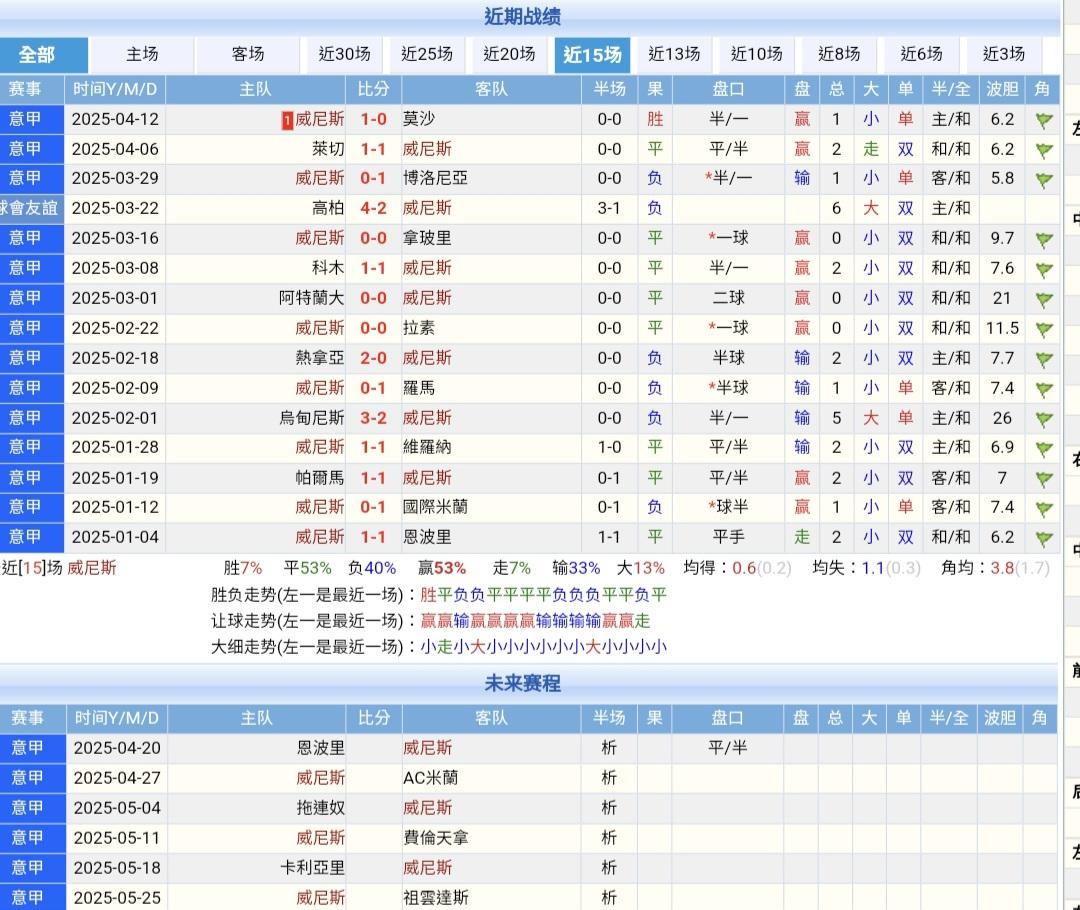Click 析 analysis link for 2025-04-27 fixture

coord(609,778)
